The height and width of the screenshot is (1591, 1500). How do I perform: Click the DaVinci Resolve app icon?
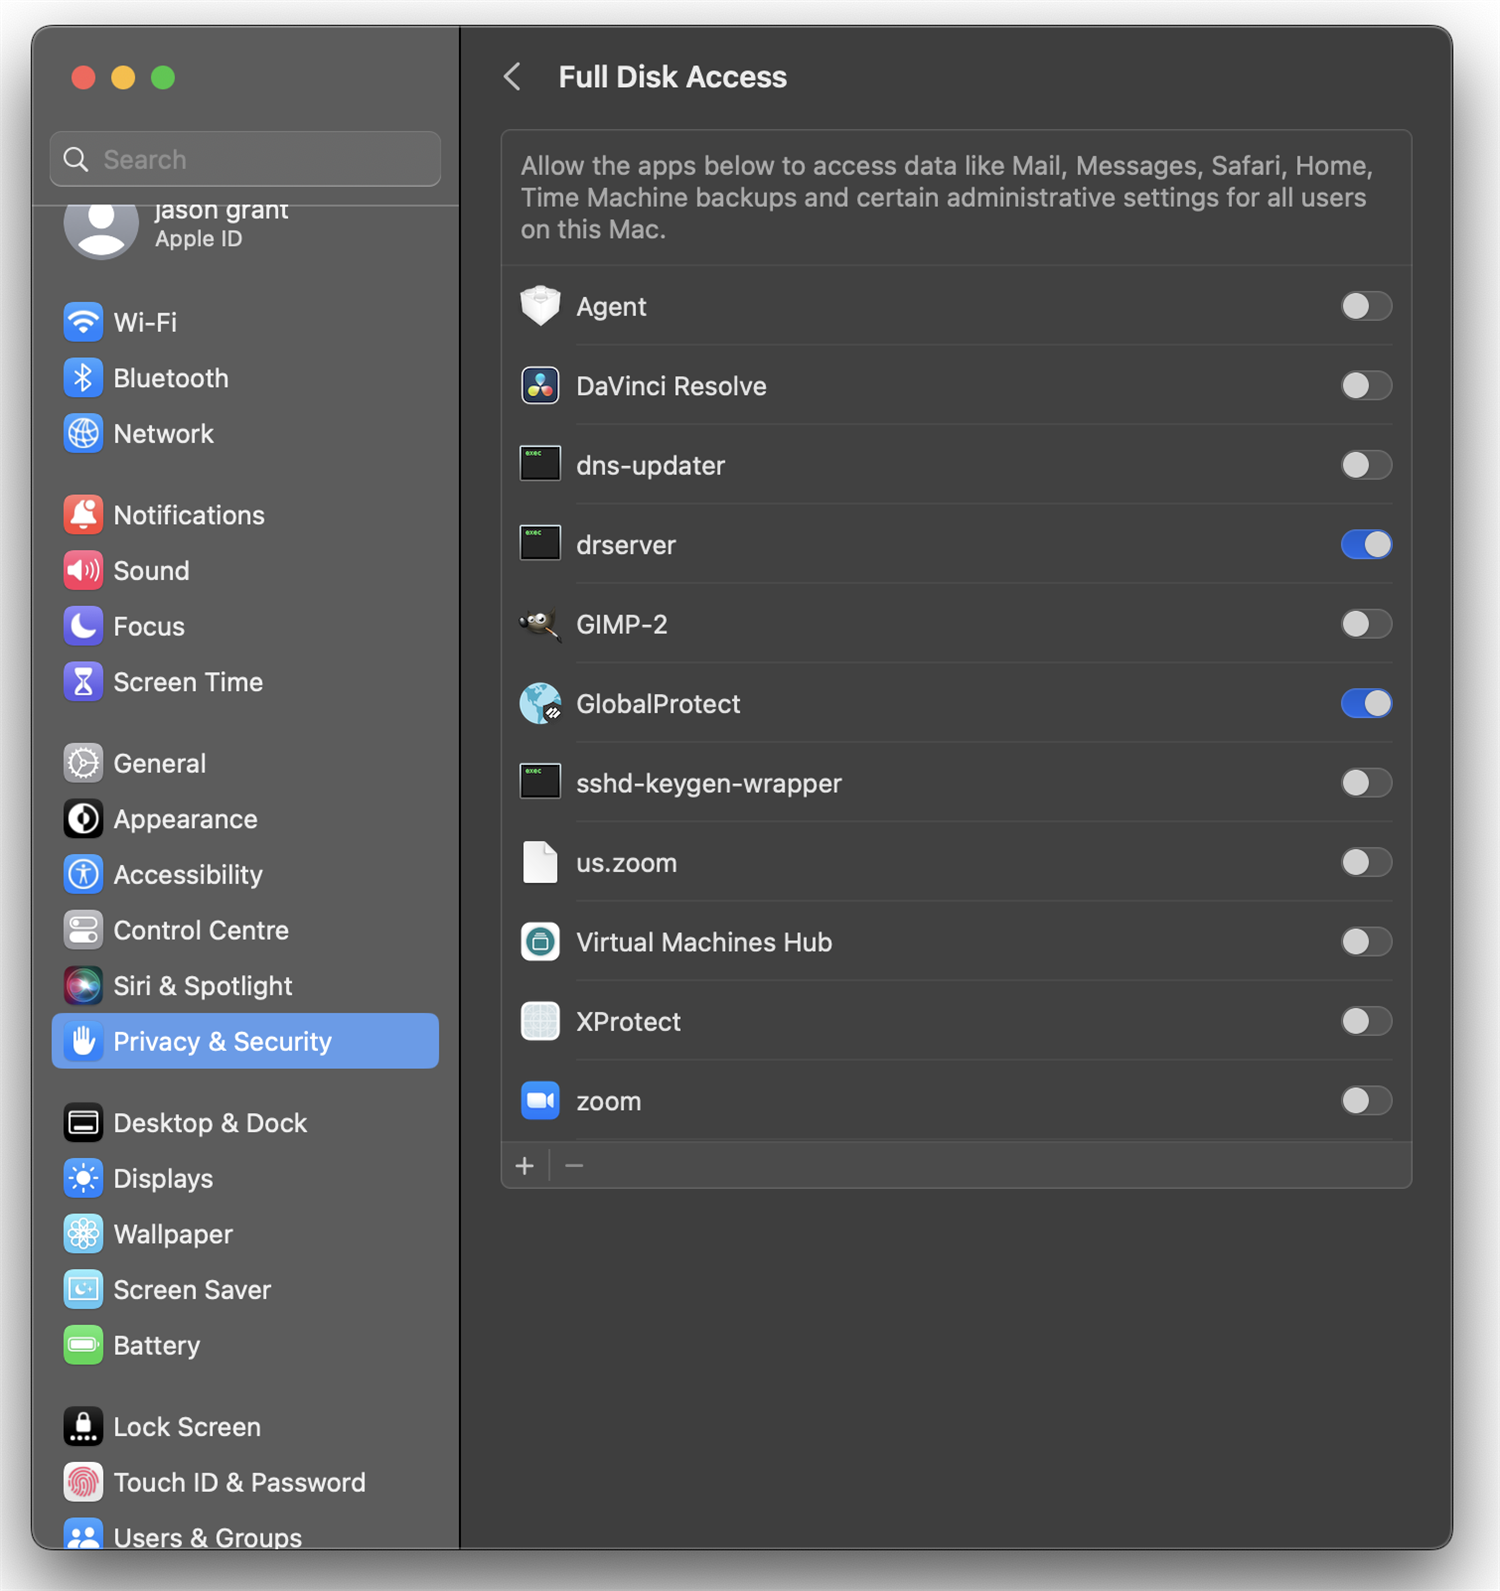pyautogui.click(x=540, y=386)
